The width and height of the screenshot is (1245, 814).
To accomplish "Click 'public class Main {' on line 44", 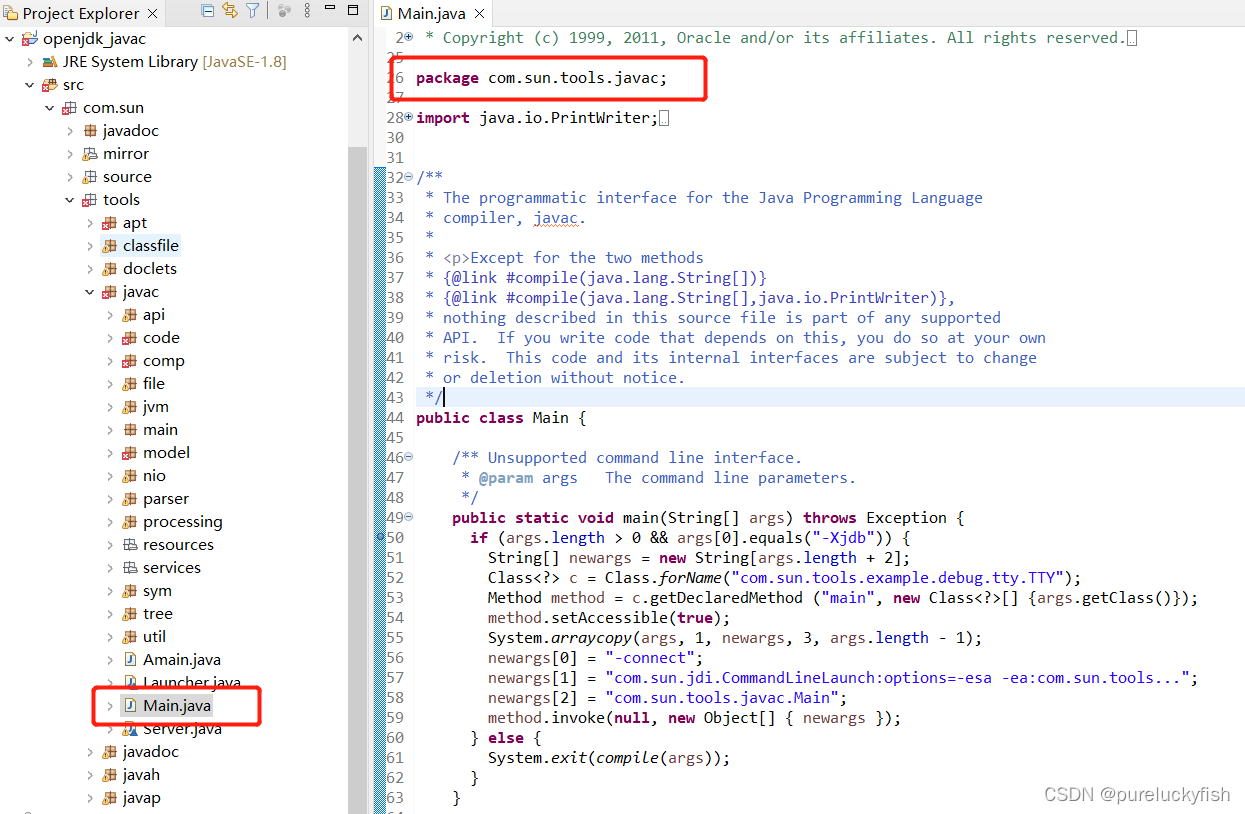I will 501,418.
